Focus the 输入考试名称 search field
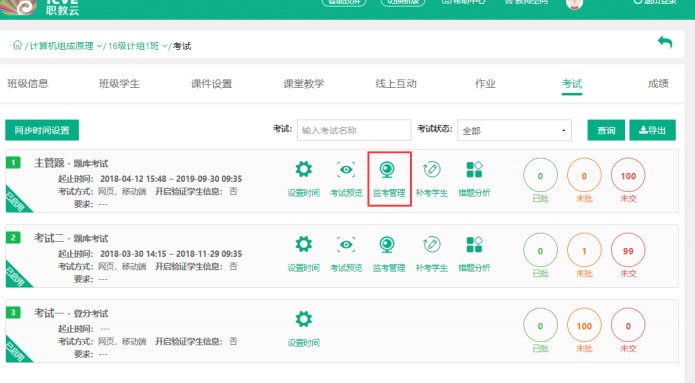 [354, 130]
